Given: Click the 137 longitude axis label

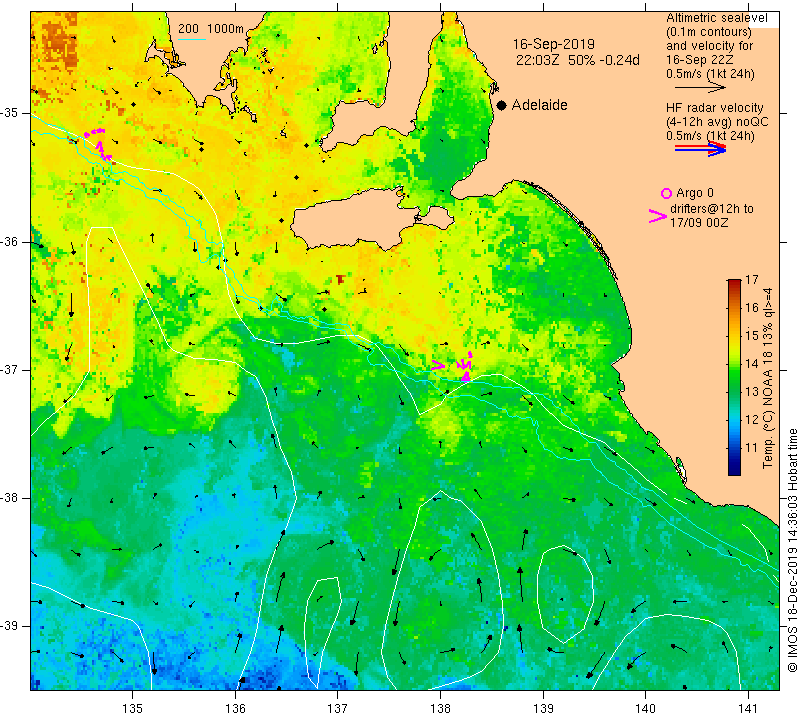Looking at the screenshot, I should click(338, 709).
